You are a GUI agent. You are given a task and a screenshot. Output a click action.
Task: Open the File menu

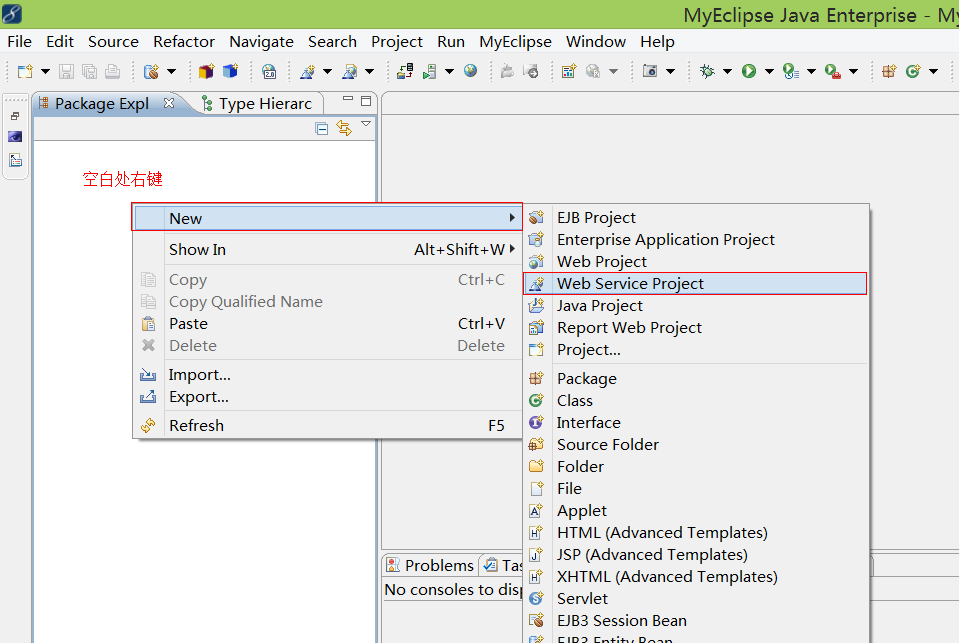tap(20, 42)
